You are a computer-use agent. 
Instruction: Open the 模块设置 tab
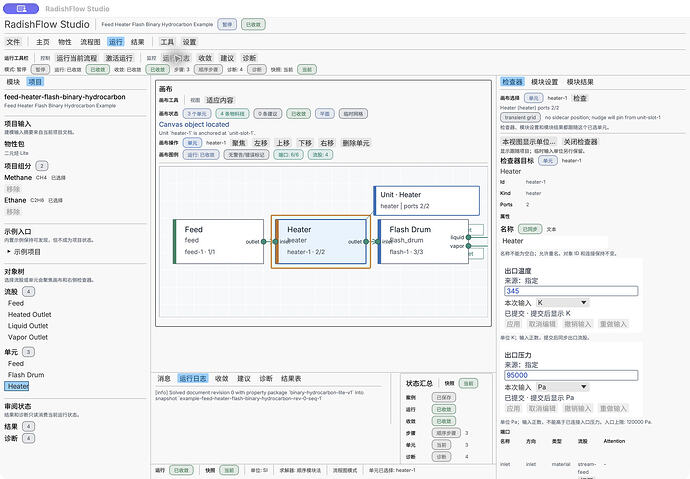tap(544, 82)
